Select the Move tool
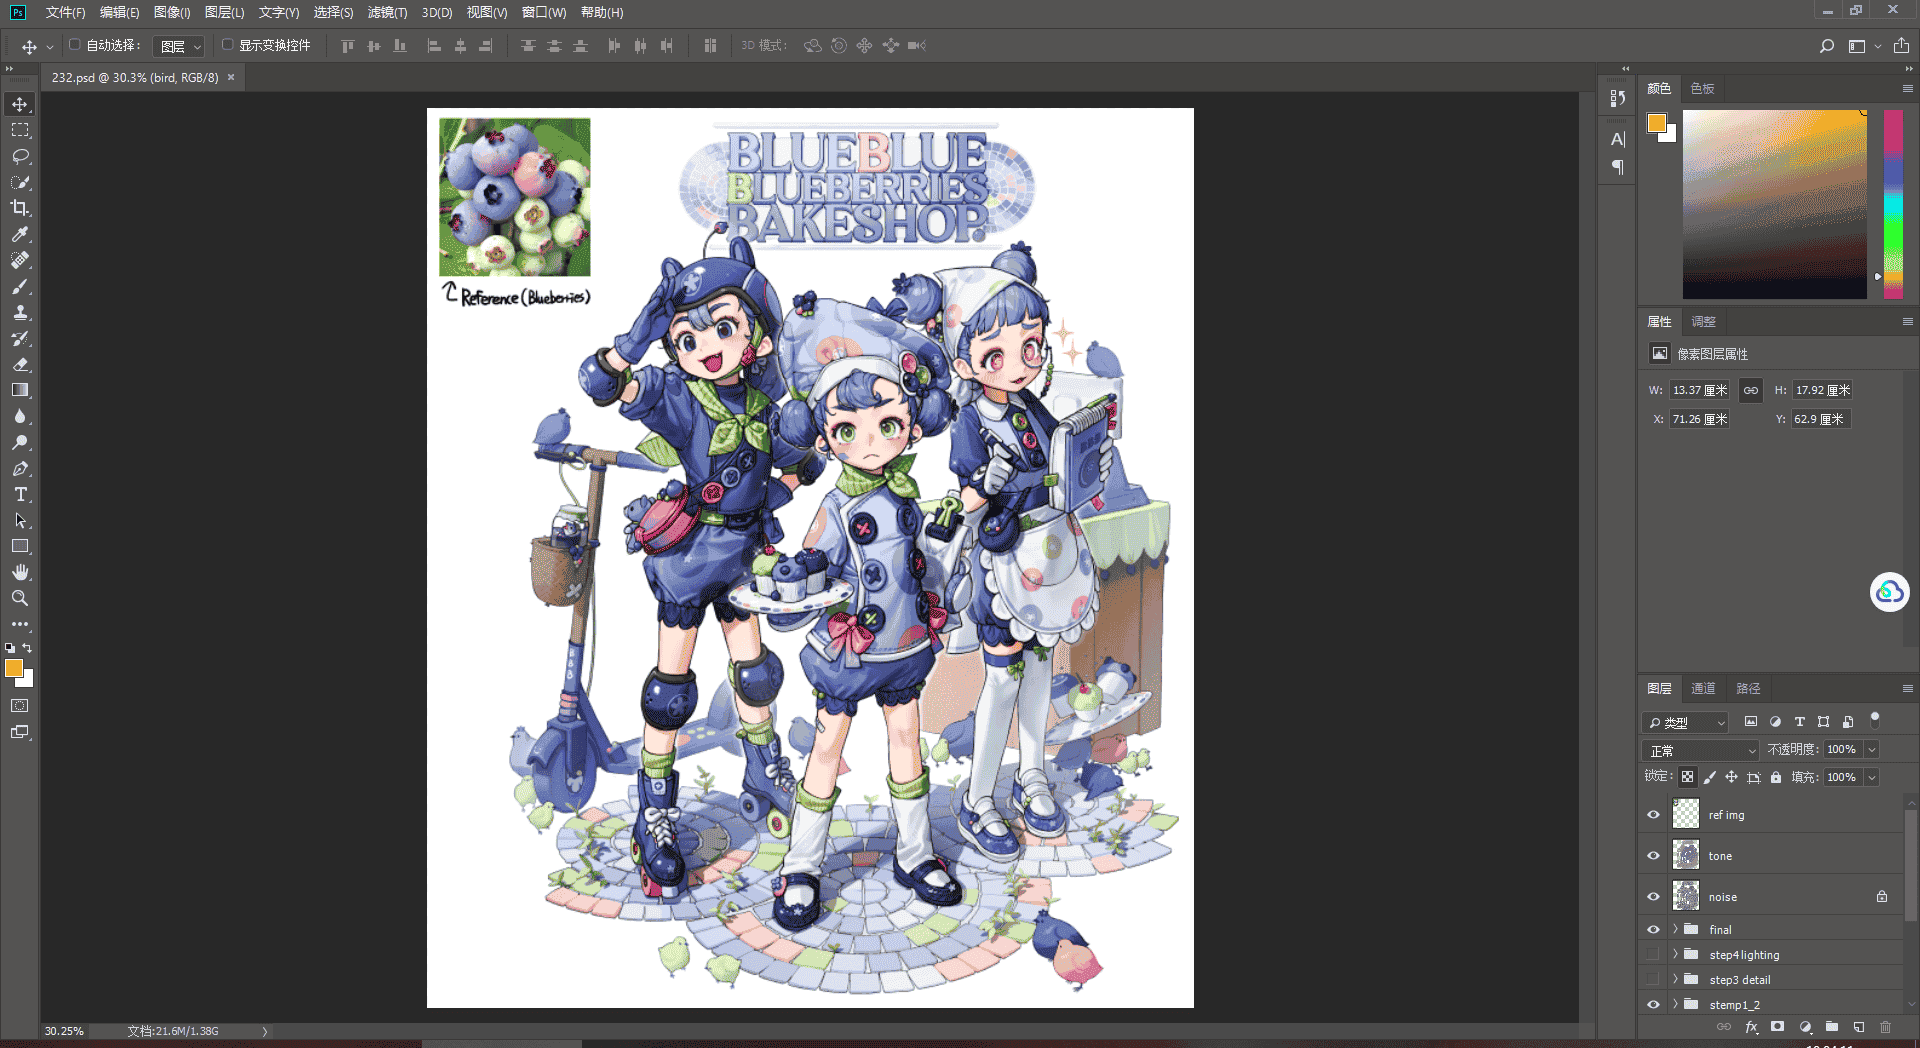1920x1048 pixels. click(x=20, y=105)
